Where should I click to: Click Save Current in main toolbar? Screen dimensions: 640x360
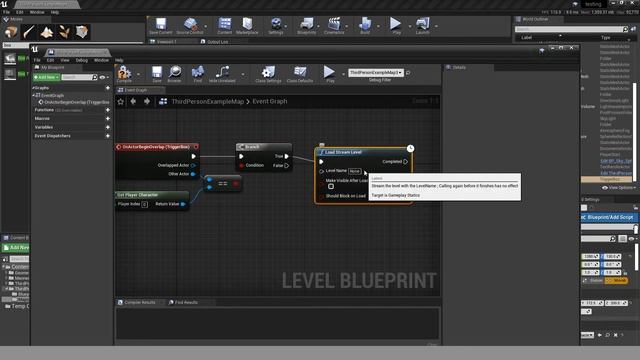tap(160, 25)
